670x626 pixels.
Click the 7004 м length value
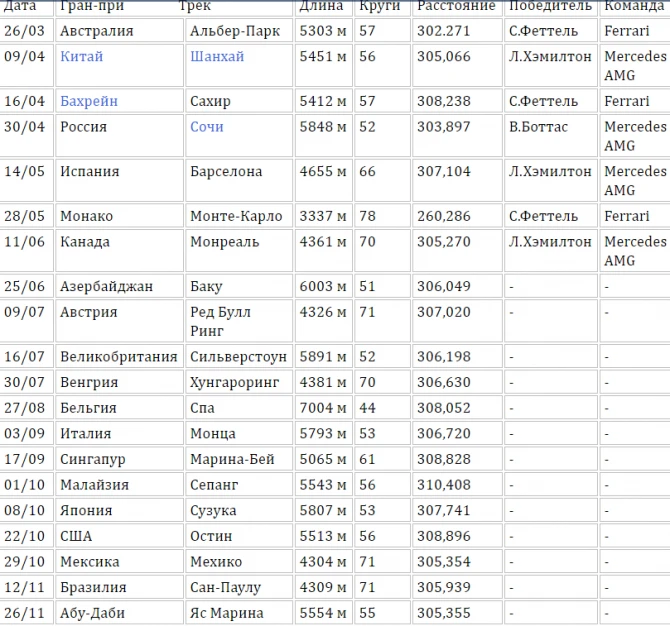pos(323,408)
